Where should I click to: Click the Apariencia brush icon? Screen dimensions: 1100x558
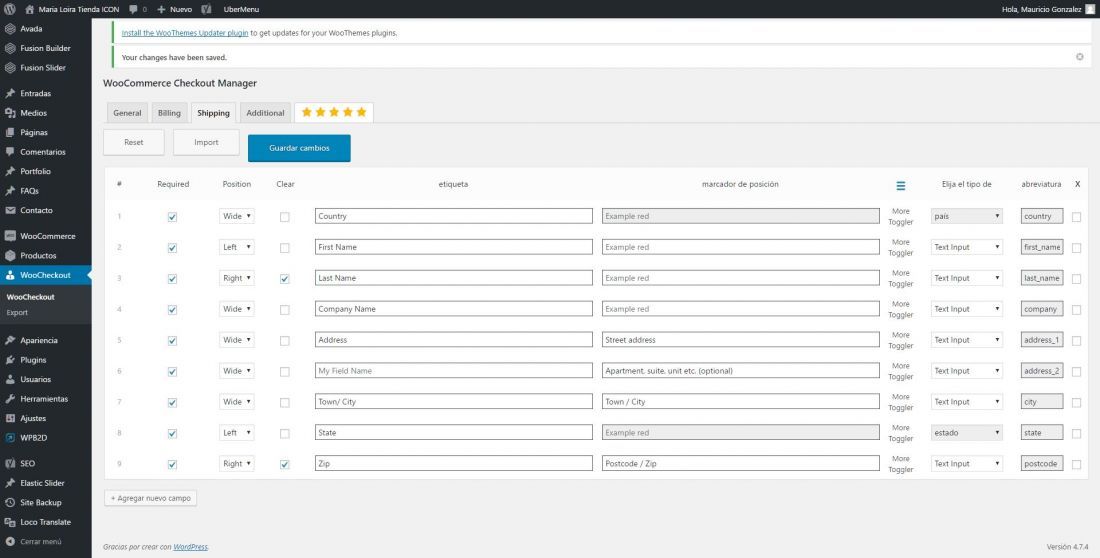pyautogui.click(x=10, y=340)
